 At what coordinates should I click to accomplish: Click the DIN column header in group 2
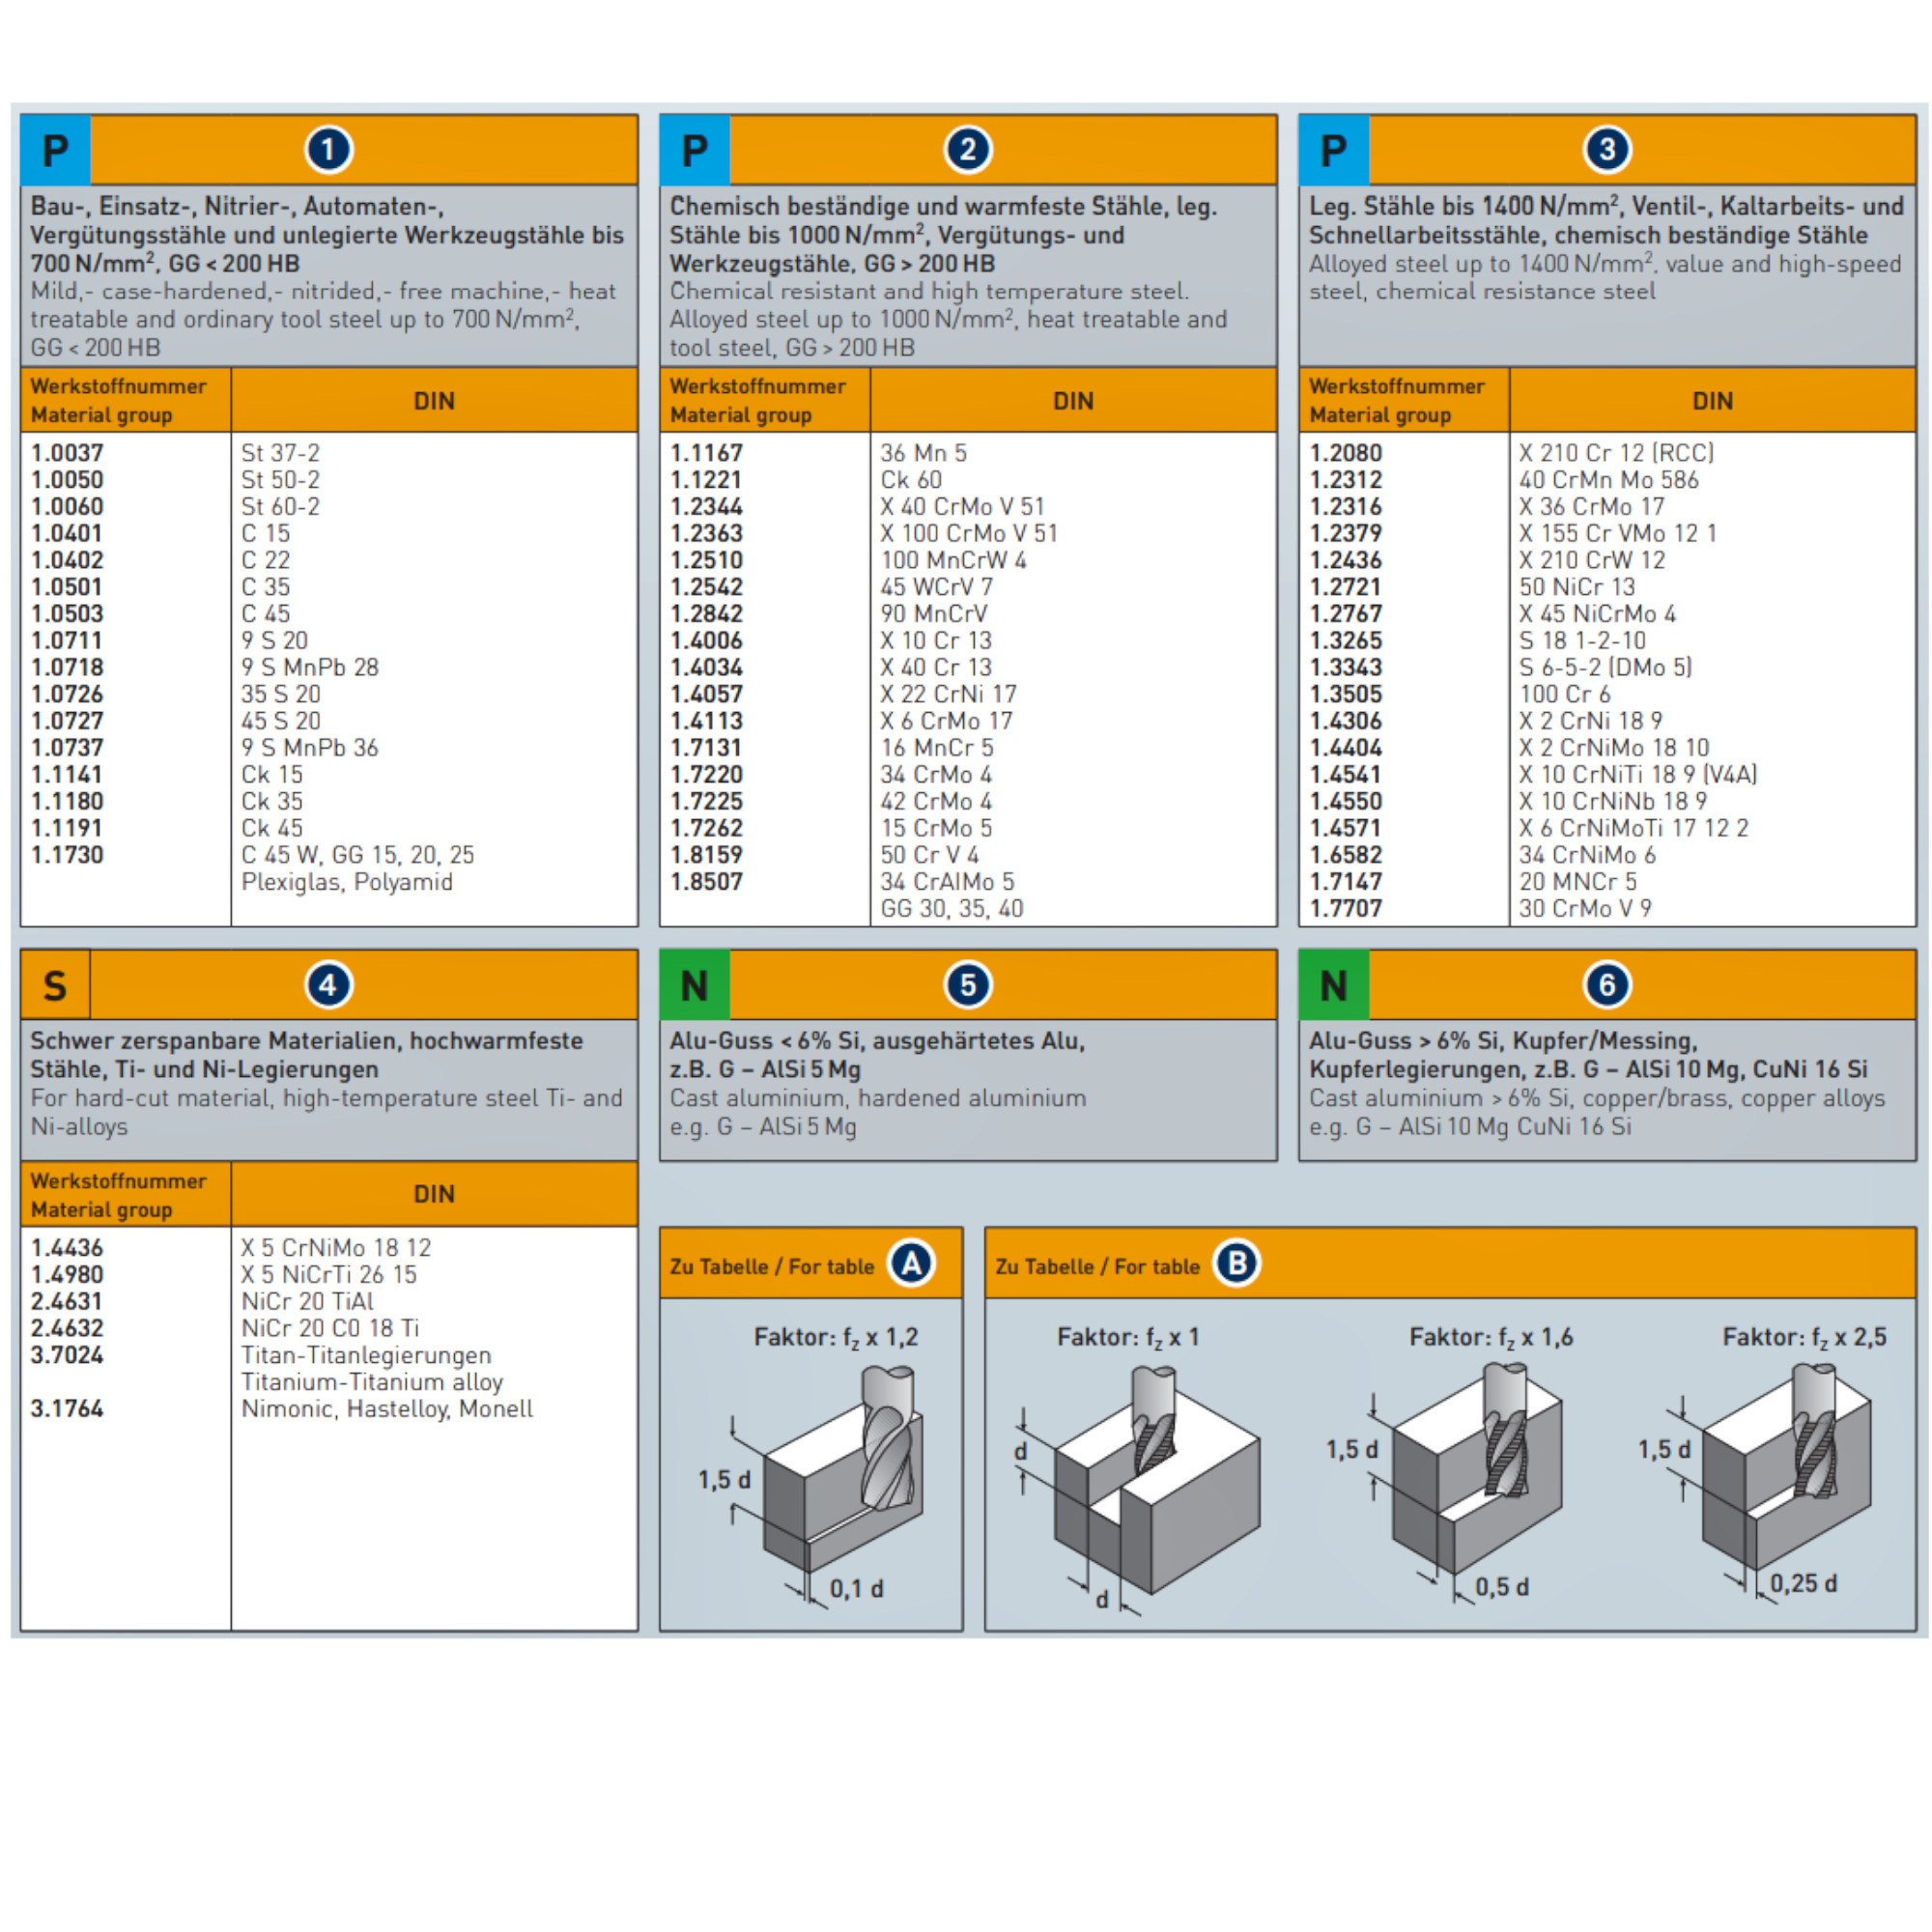click(1073, 401)
